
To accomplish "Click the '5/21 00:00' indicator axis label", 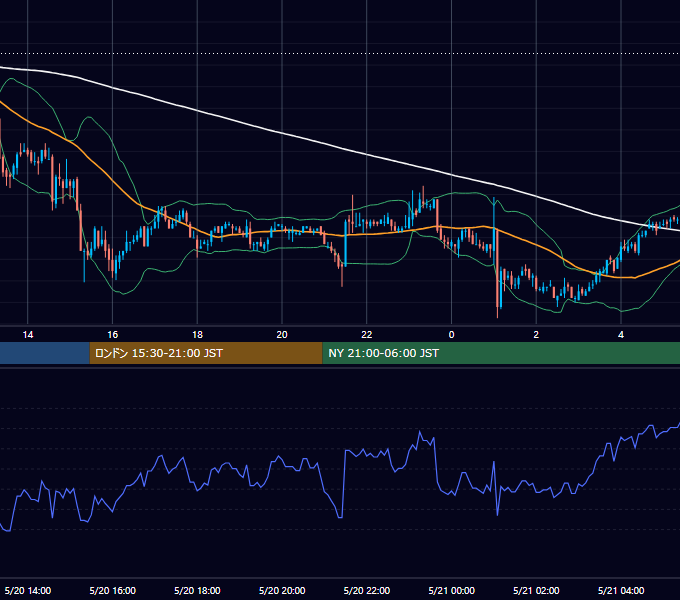I will (x=451, y=590).
